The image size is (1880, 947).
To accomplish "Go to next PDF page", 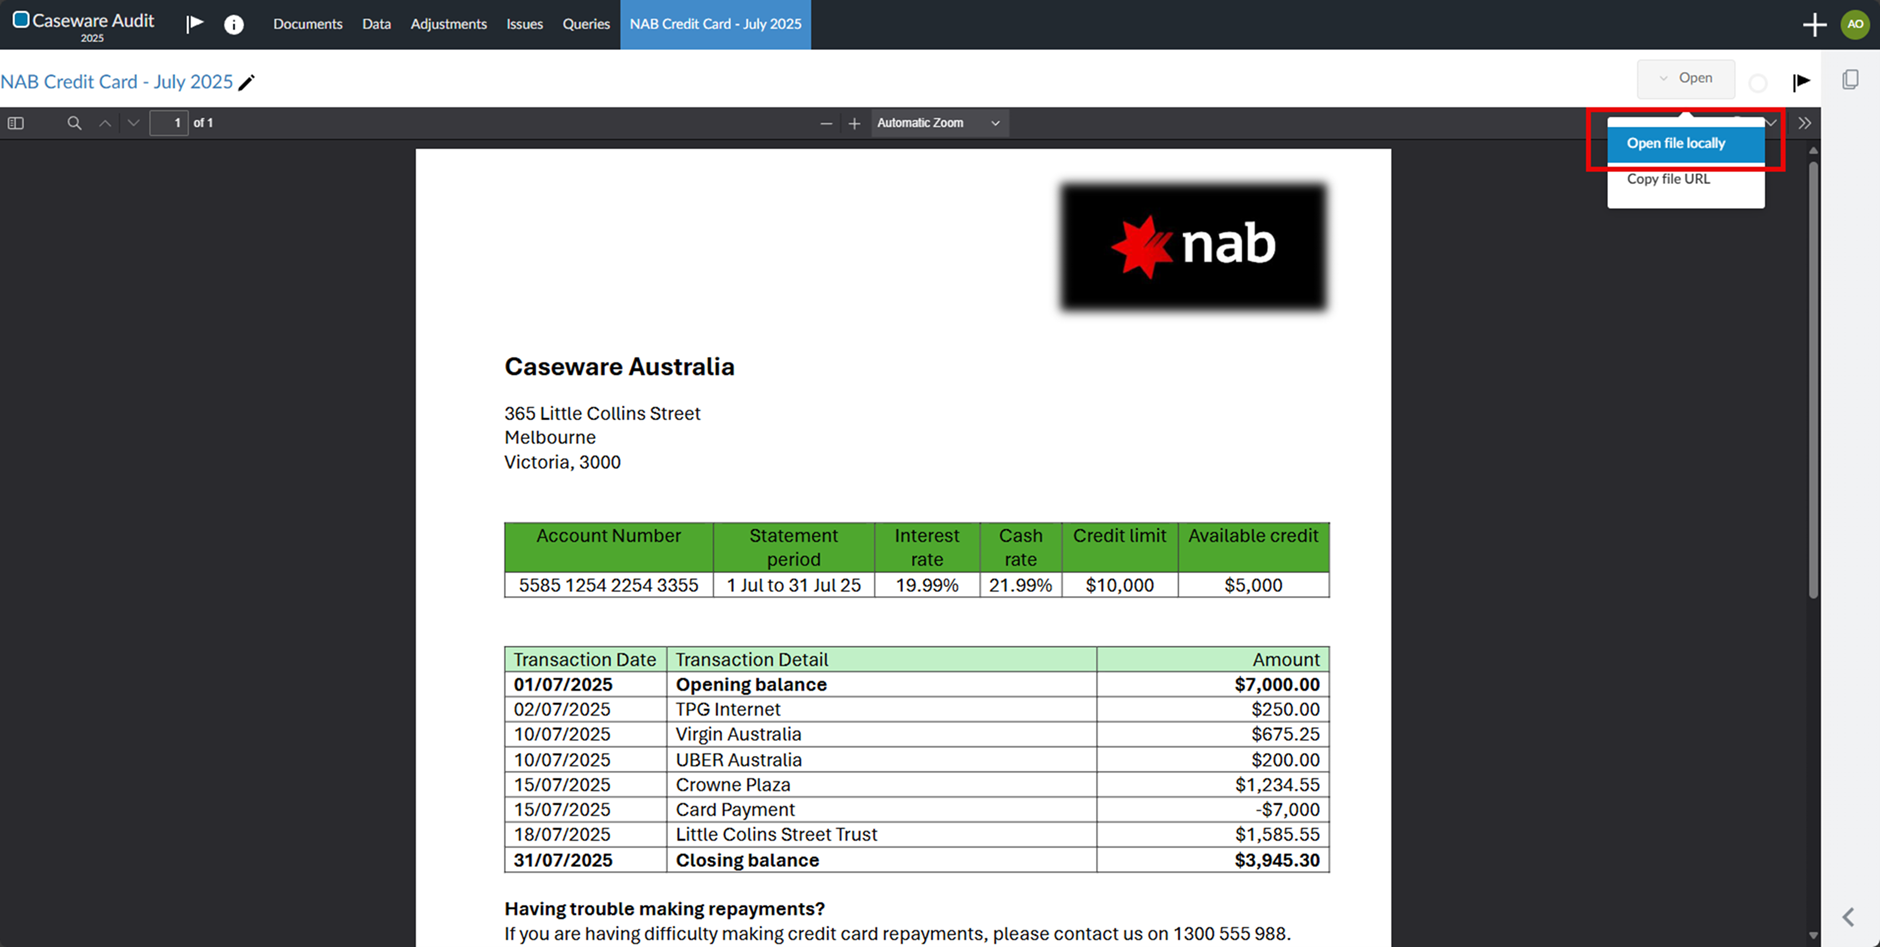I will (133, 123).
